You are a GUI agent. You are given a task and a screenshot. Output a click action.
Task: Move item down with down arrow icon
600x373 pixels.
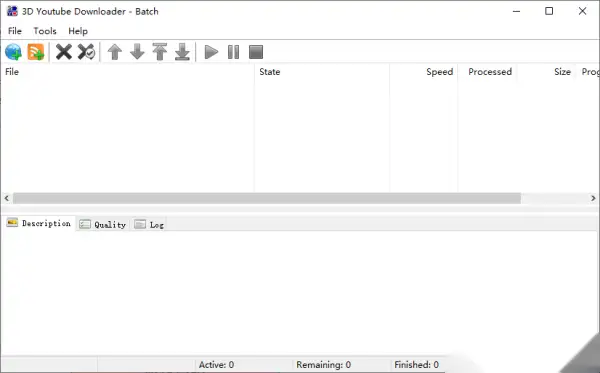click(x=137, y=52)
